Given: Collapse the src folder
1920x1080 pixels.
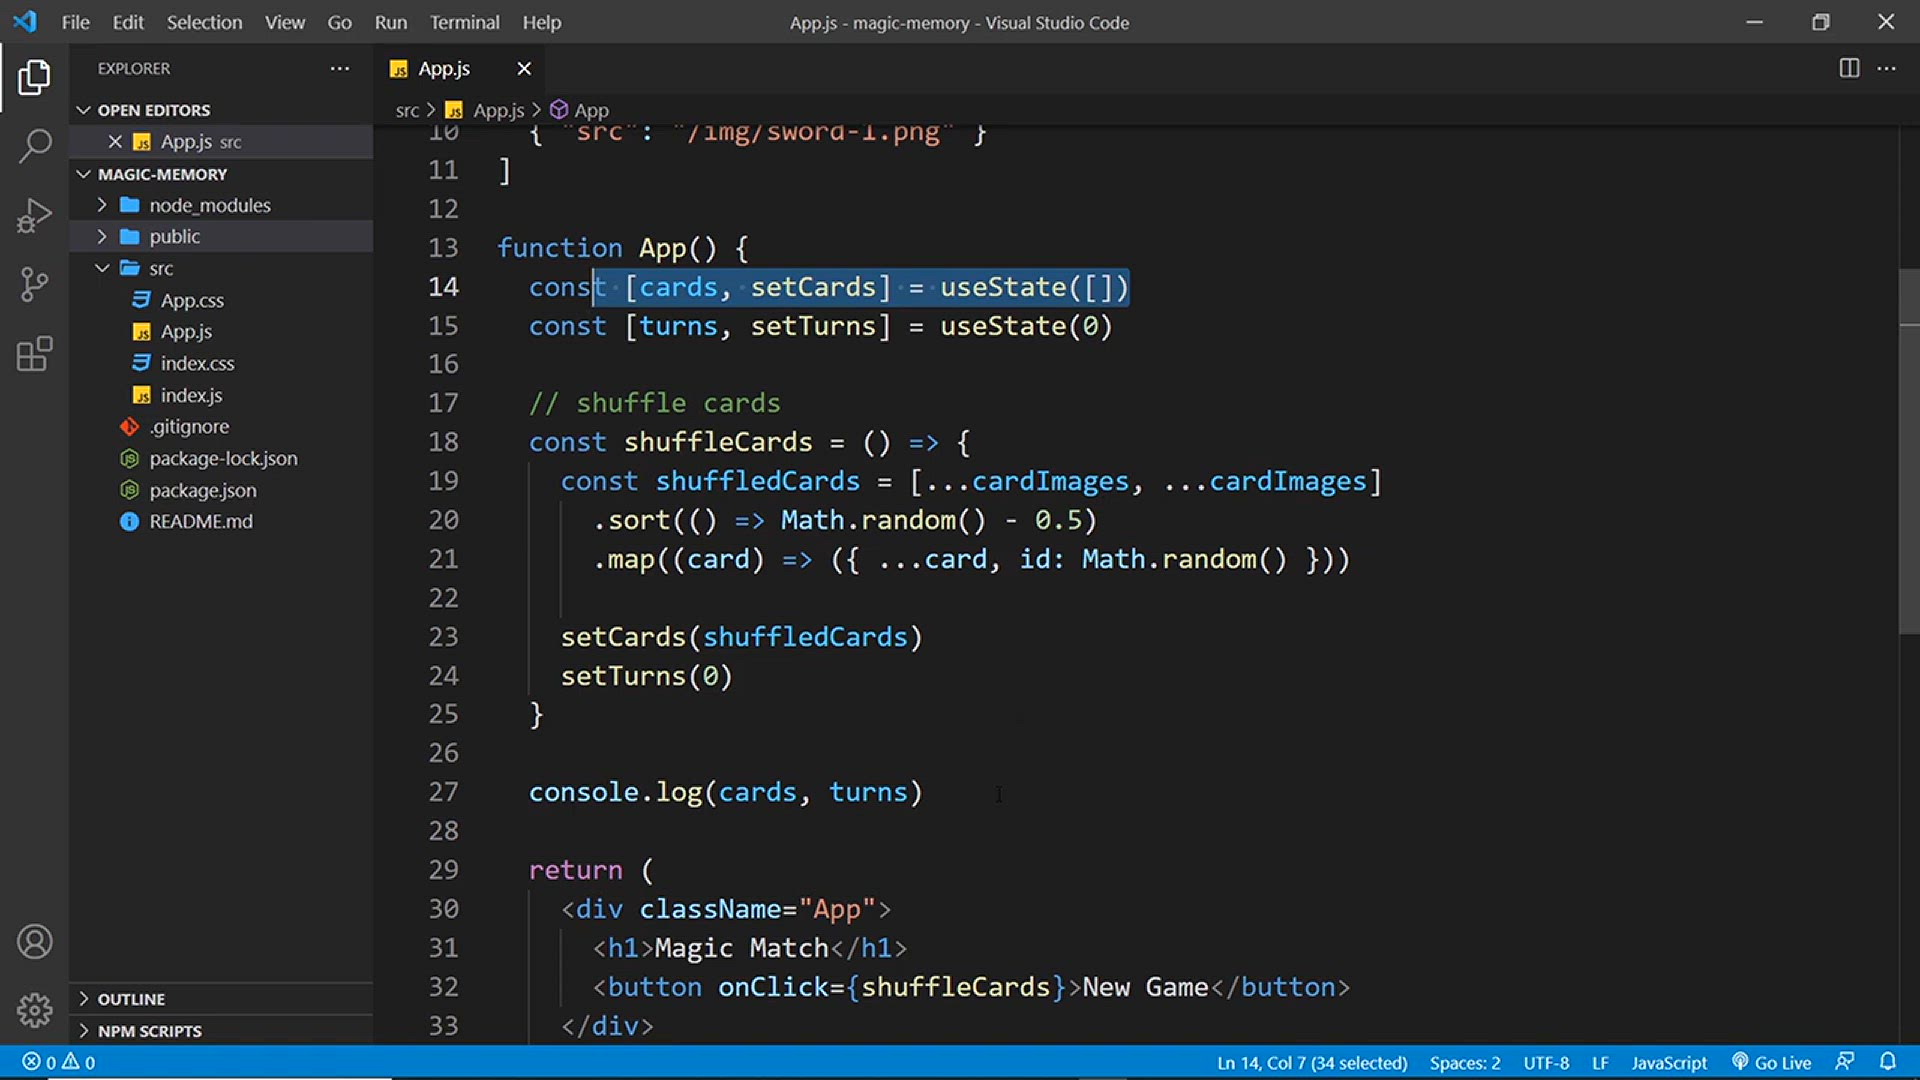Looking at the screenshot, I should (102, 268).
